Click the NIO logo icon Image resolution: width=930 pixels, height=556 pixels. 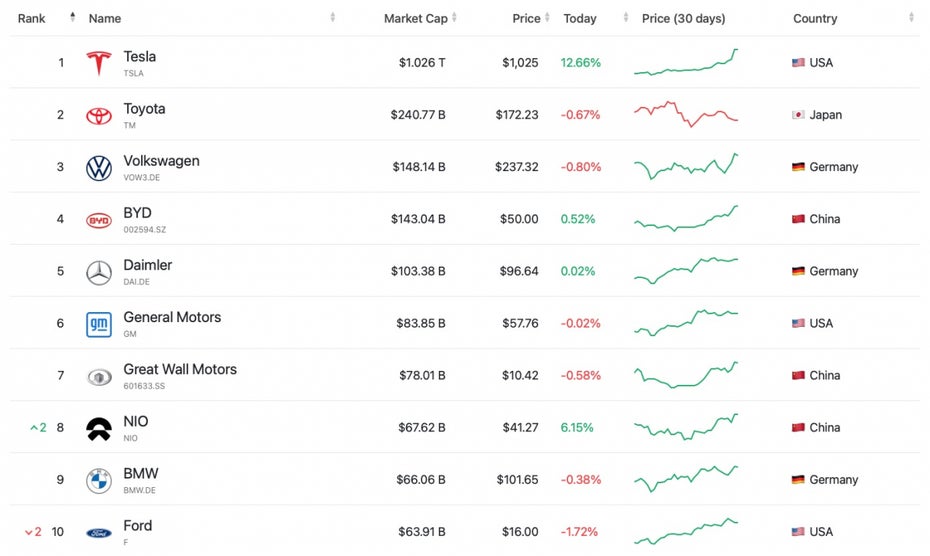pos(98,429)
